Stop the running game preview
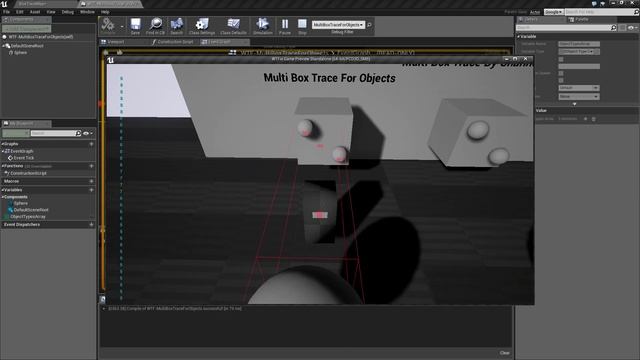This screenshot has height=360, width=640. click(x=302, y=25)
